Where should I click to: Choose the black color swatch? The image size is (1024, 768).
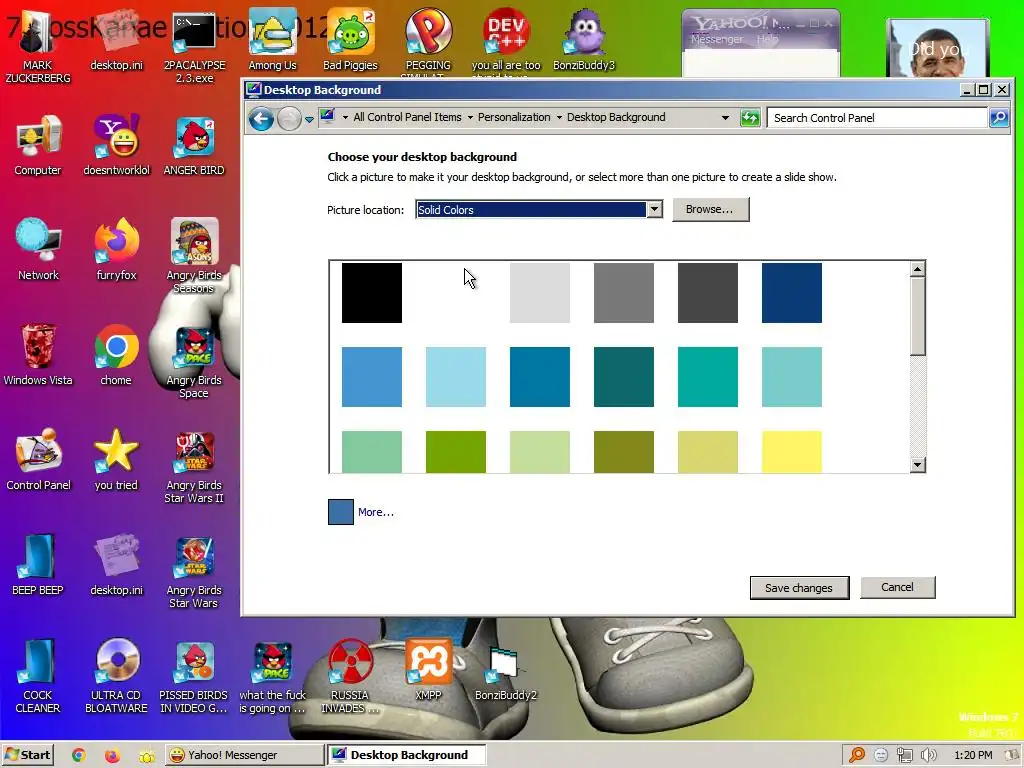click(x=372, y=293)
